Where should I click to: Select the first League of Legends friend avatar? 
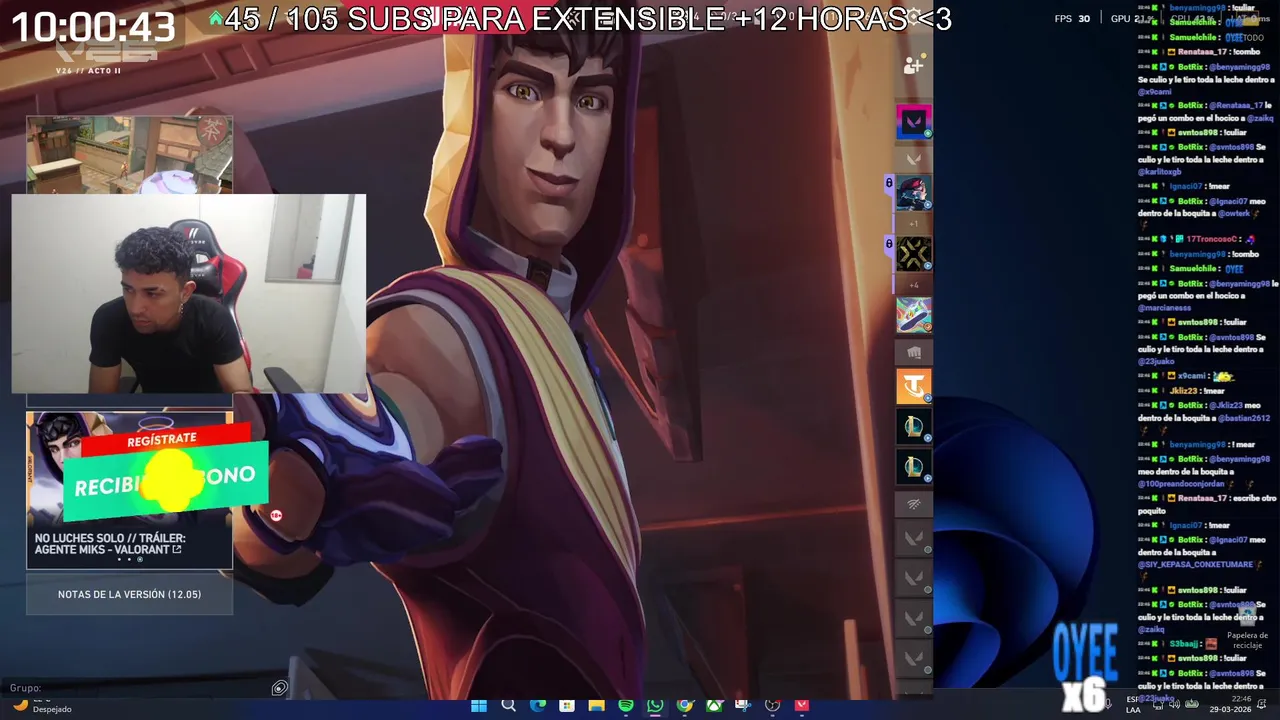point(913,426)
